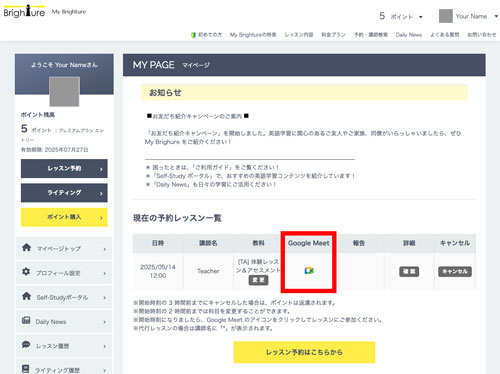The width and height of the screenshot is (500, 374).
Task: Click the ポイント残高 label in the sidebar
Action: (38, 115)
